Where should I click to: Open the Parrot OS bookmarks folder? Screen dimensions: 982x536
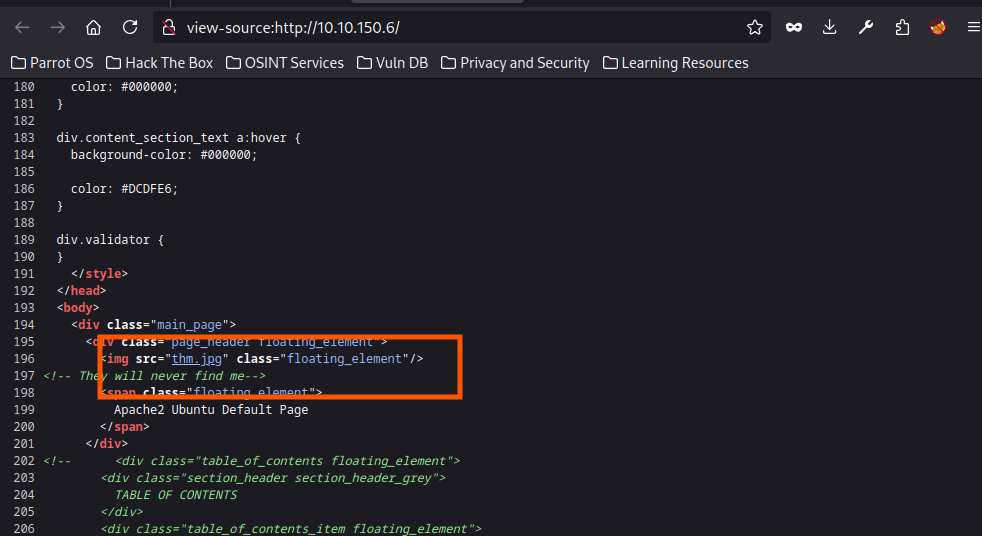coord(52,63)
